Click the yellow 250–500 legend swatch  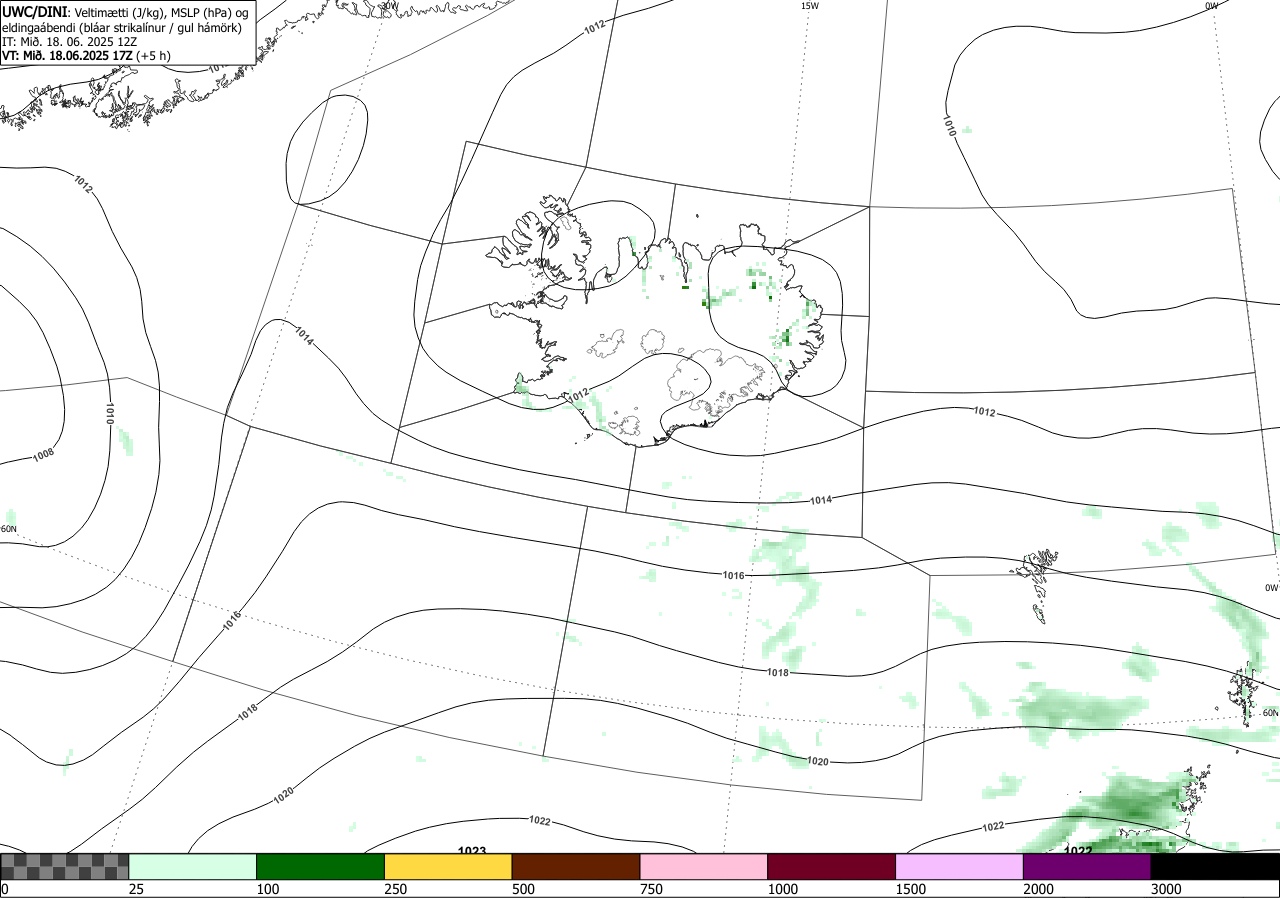(448, 866)
